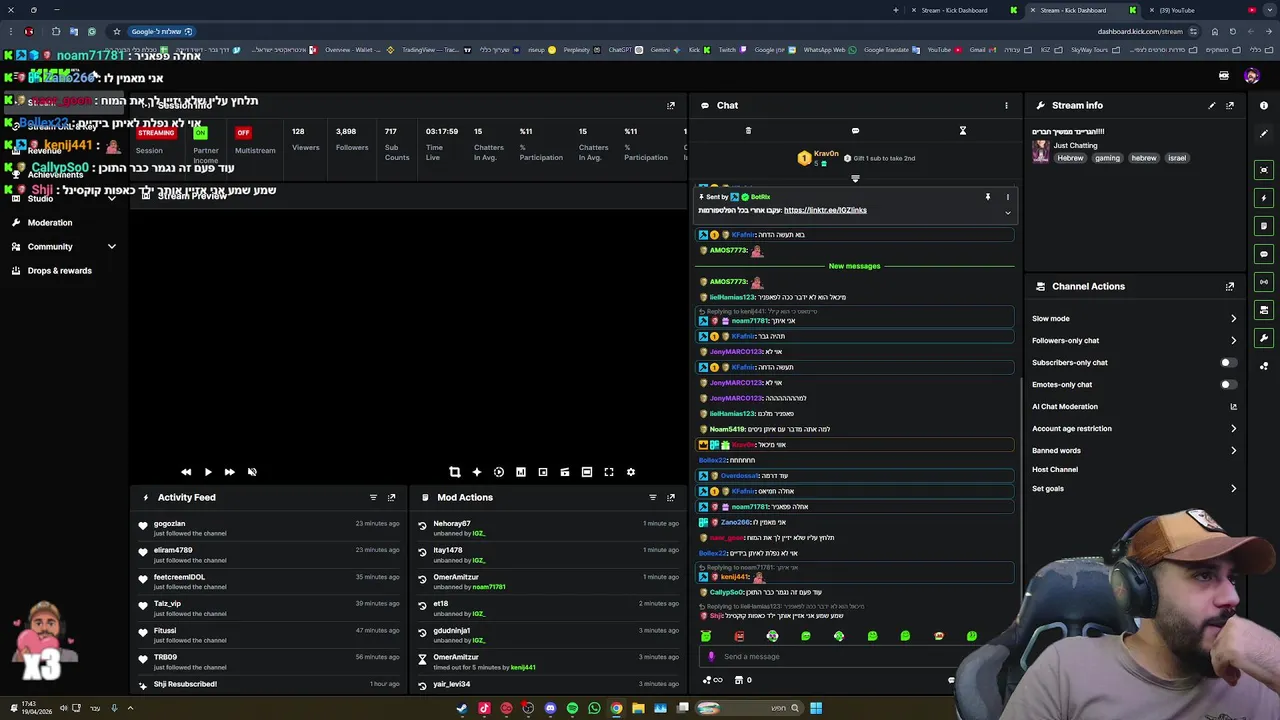
Task: Toggle Subscribers-only chat
Action: click(1228, 362)
